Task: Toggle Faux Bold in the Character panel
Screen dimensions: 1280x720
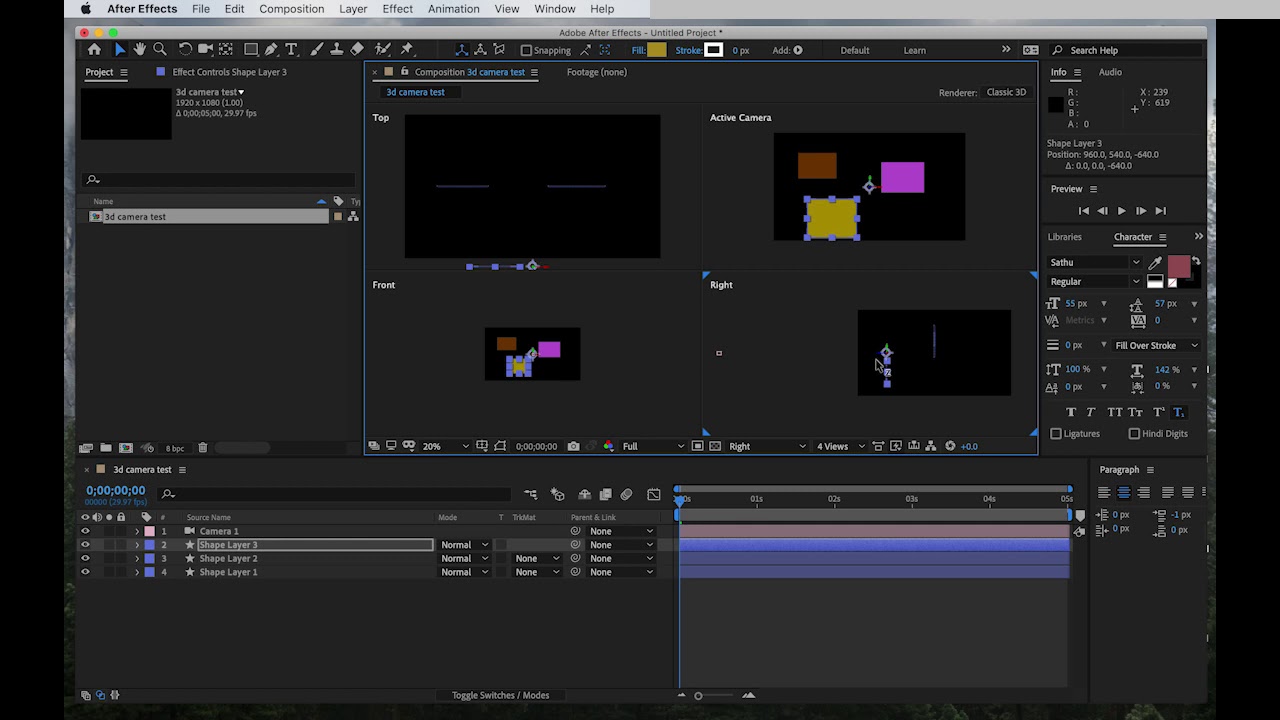Action: (1071, 412)
